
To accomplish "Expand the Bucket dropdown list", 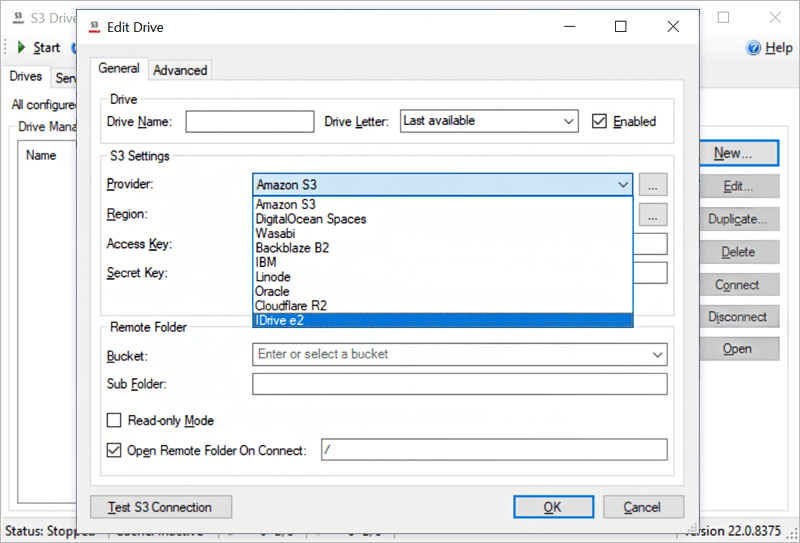I will click(658, 355).
